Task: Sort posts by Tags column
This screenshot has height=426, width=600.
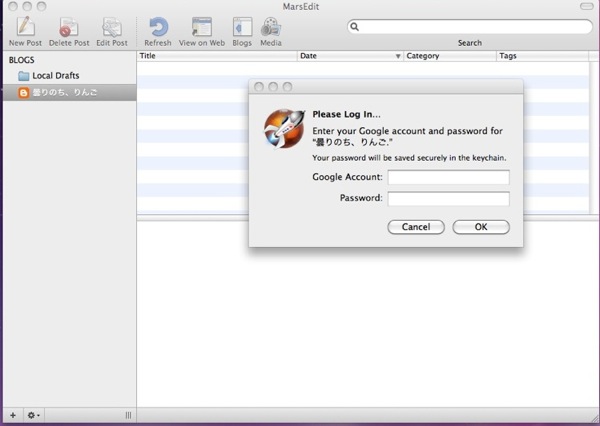Action: [543, 56]
